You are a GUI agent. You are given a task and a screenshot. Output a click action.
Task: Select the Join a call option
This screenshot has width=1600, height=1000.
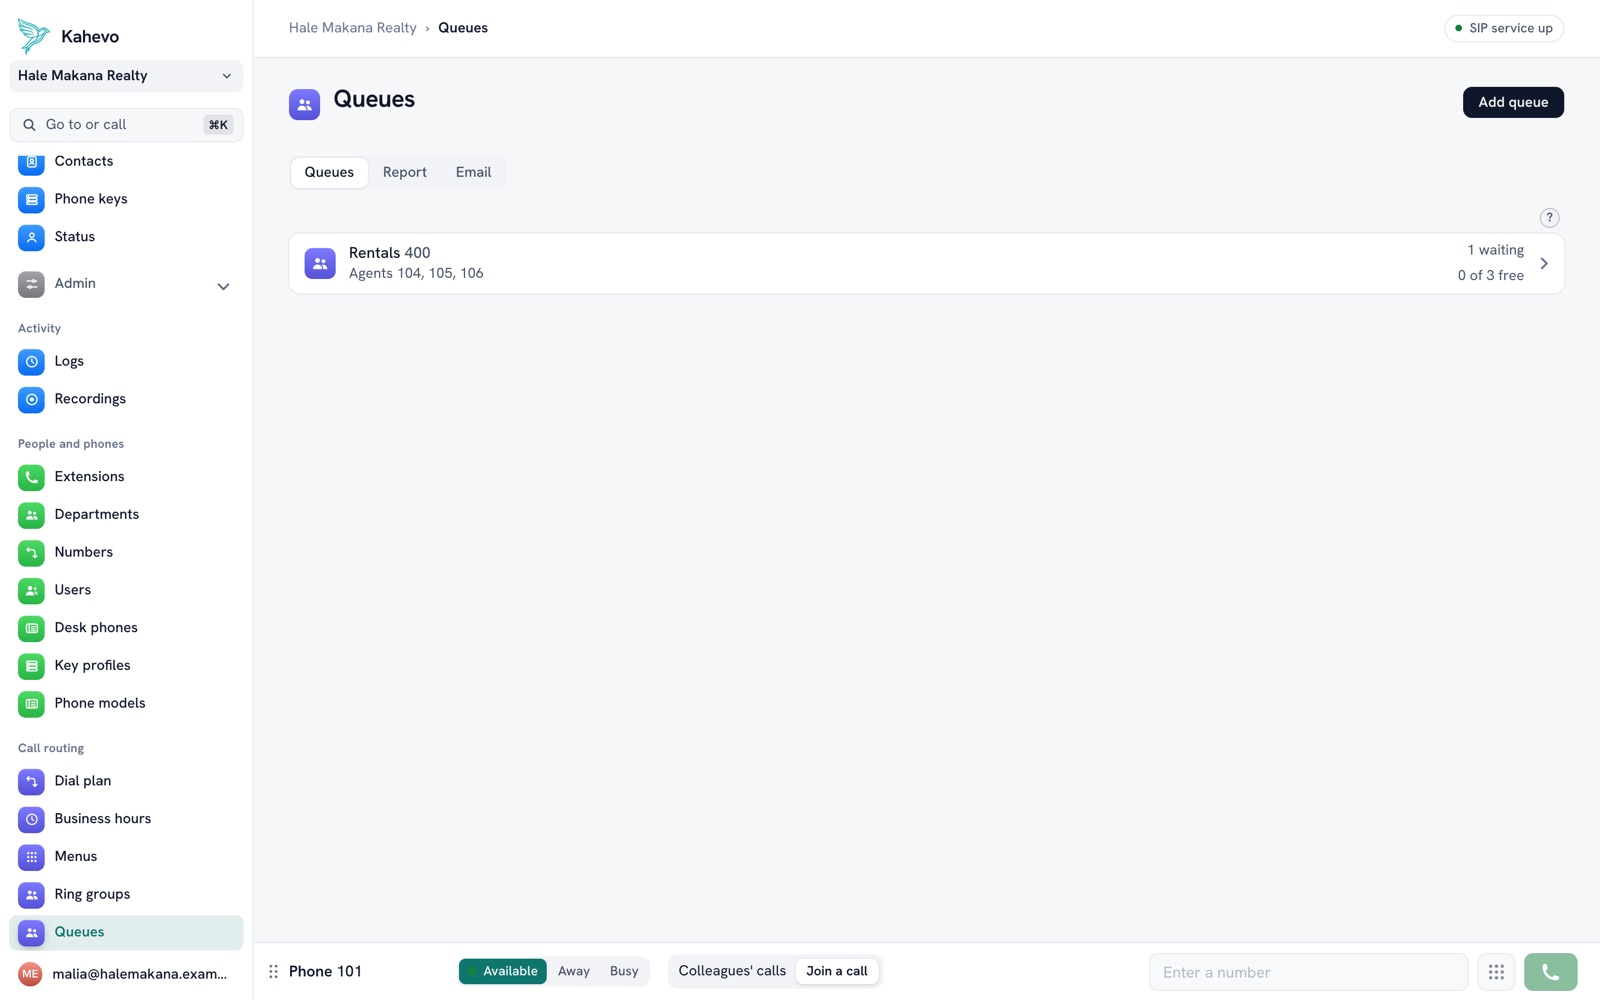[x=837, y=971]
